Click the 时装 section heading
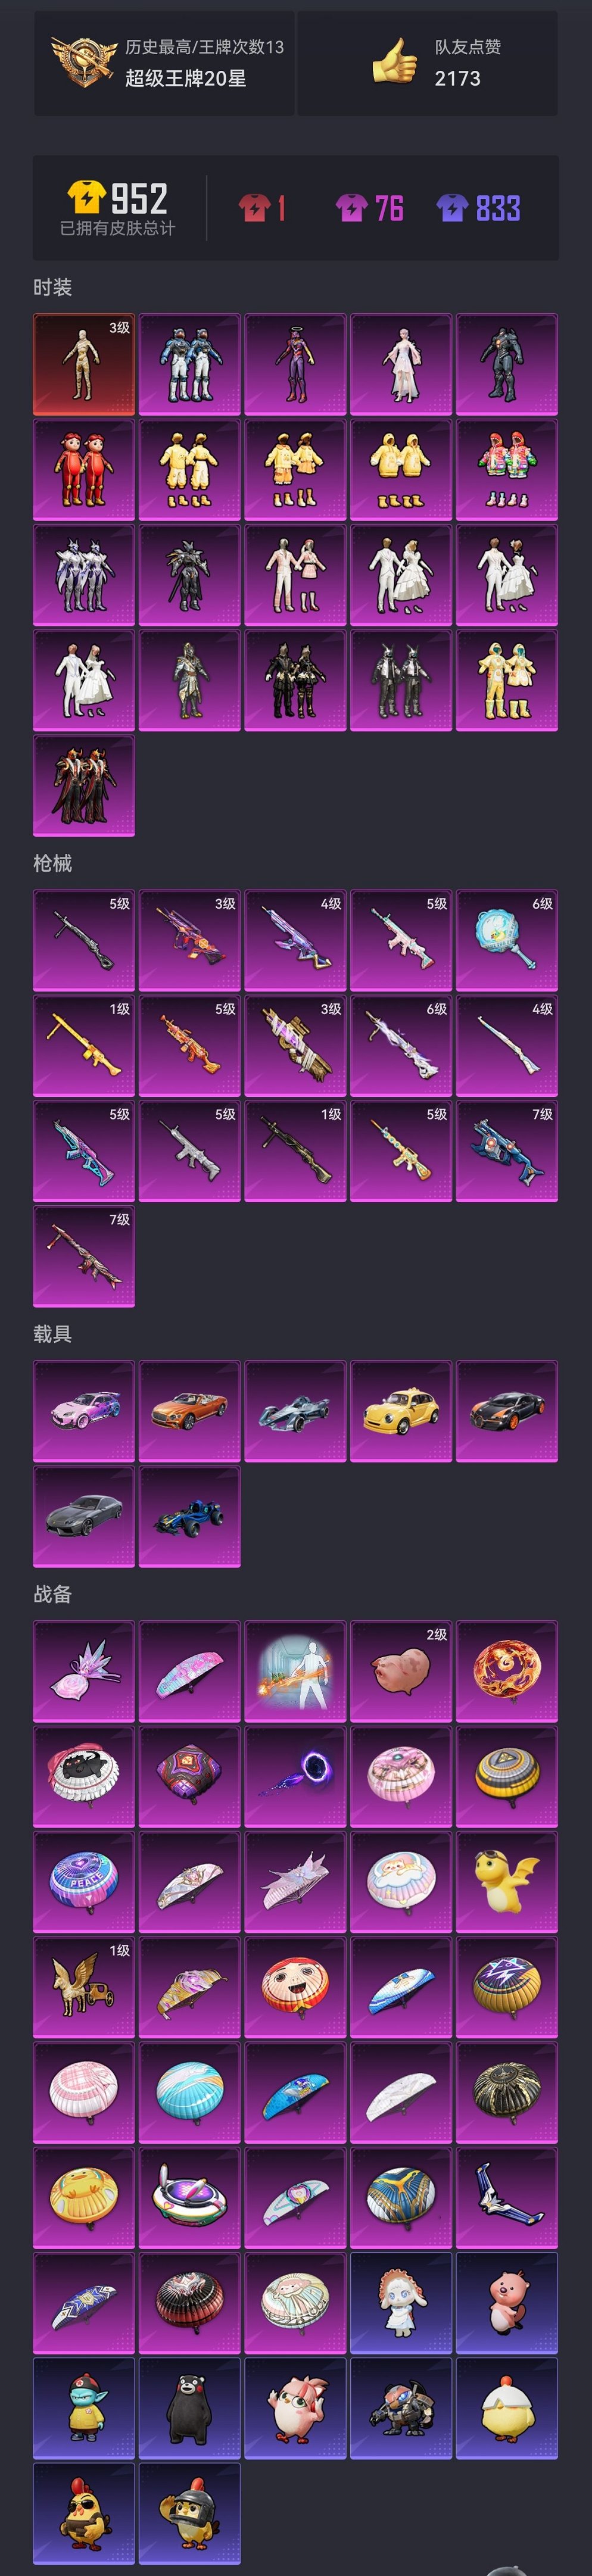592x2576 pixels. coord(53,288)
